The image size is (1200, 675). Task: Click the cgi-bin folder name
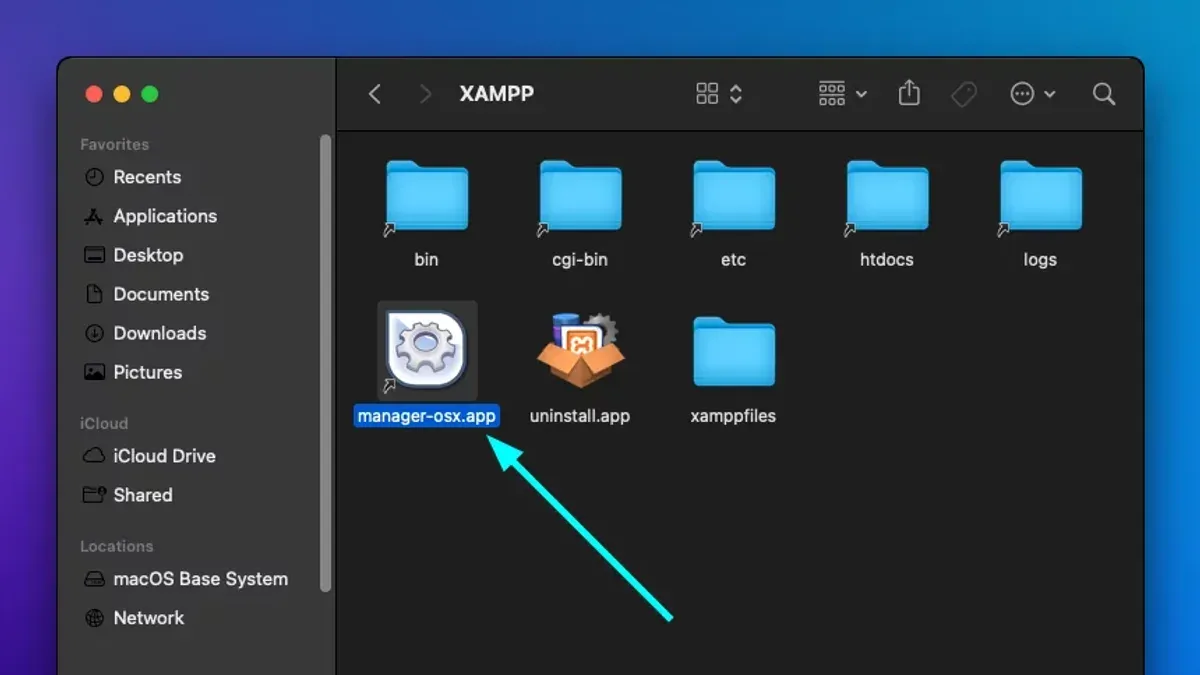580,260
